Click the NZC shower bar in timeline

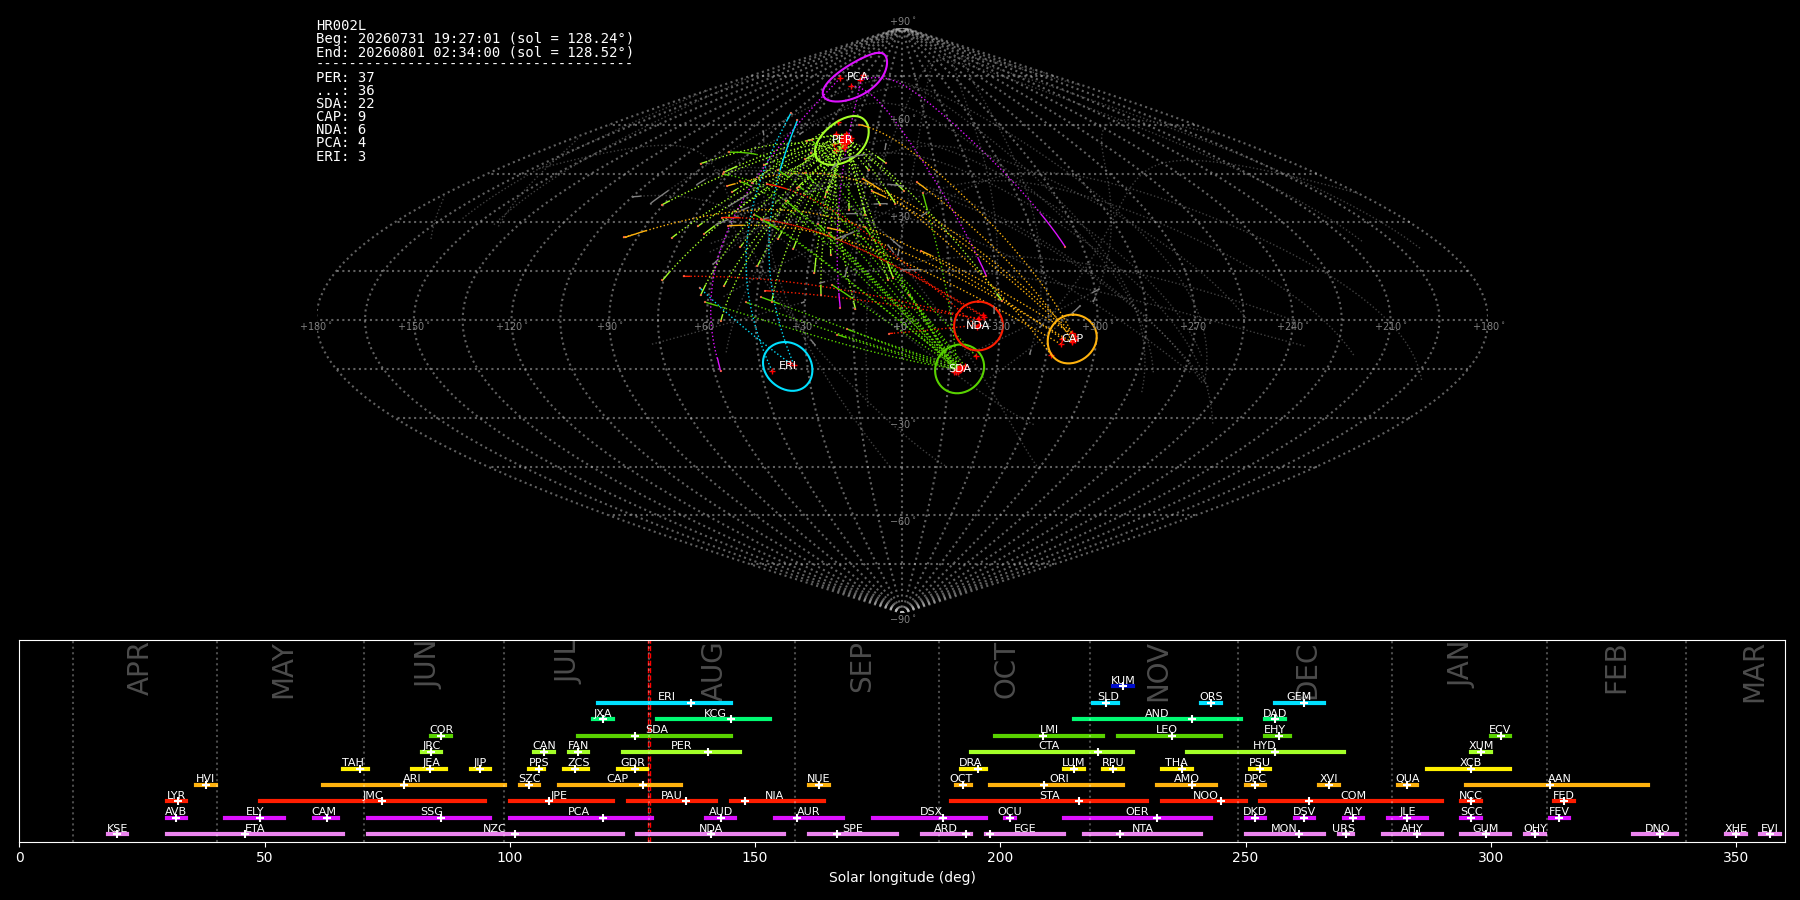click(495, 833)
